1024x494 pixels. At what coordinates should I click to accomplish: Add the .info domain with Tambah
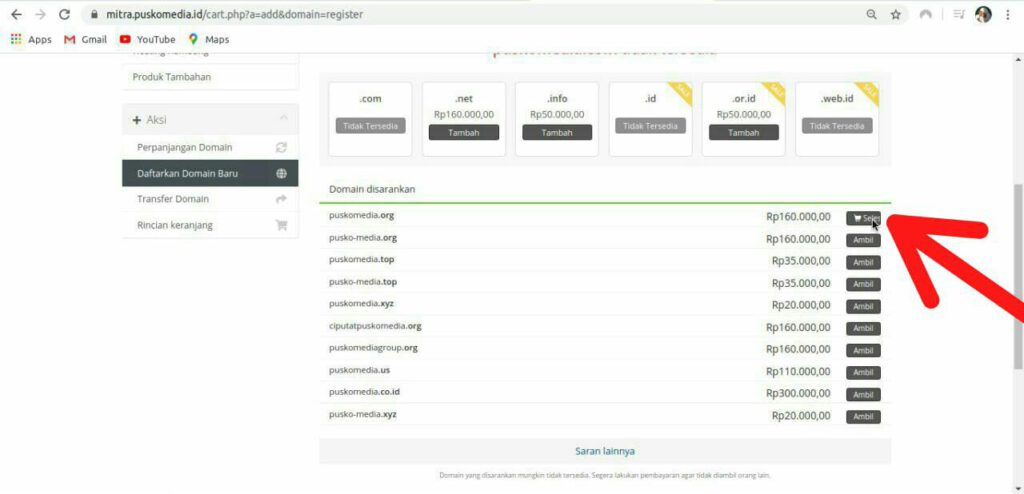click(x=557, y=133)
